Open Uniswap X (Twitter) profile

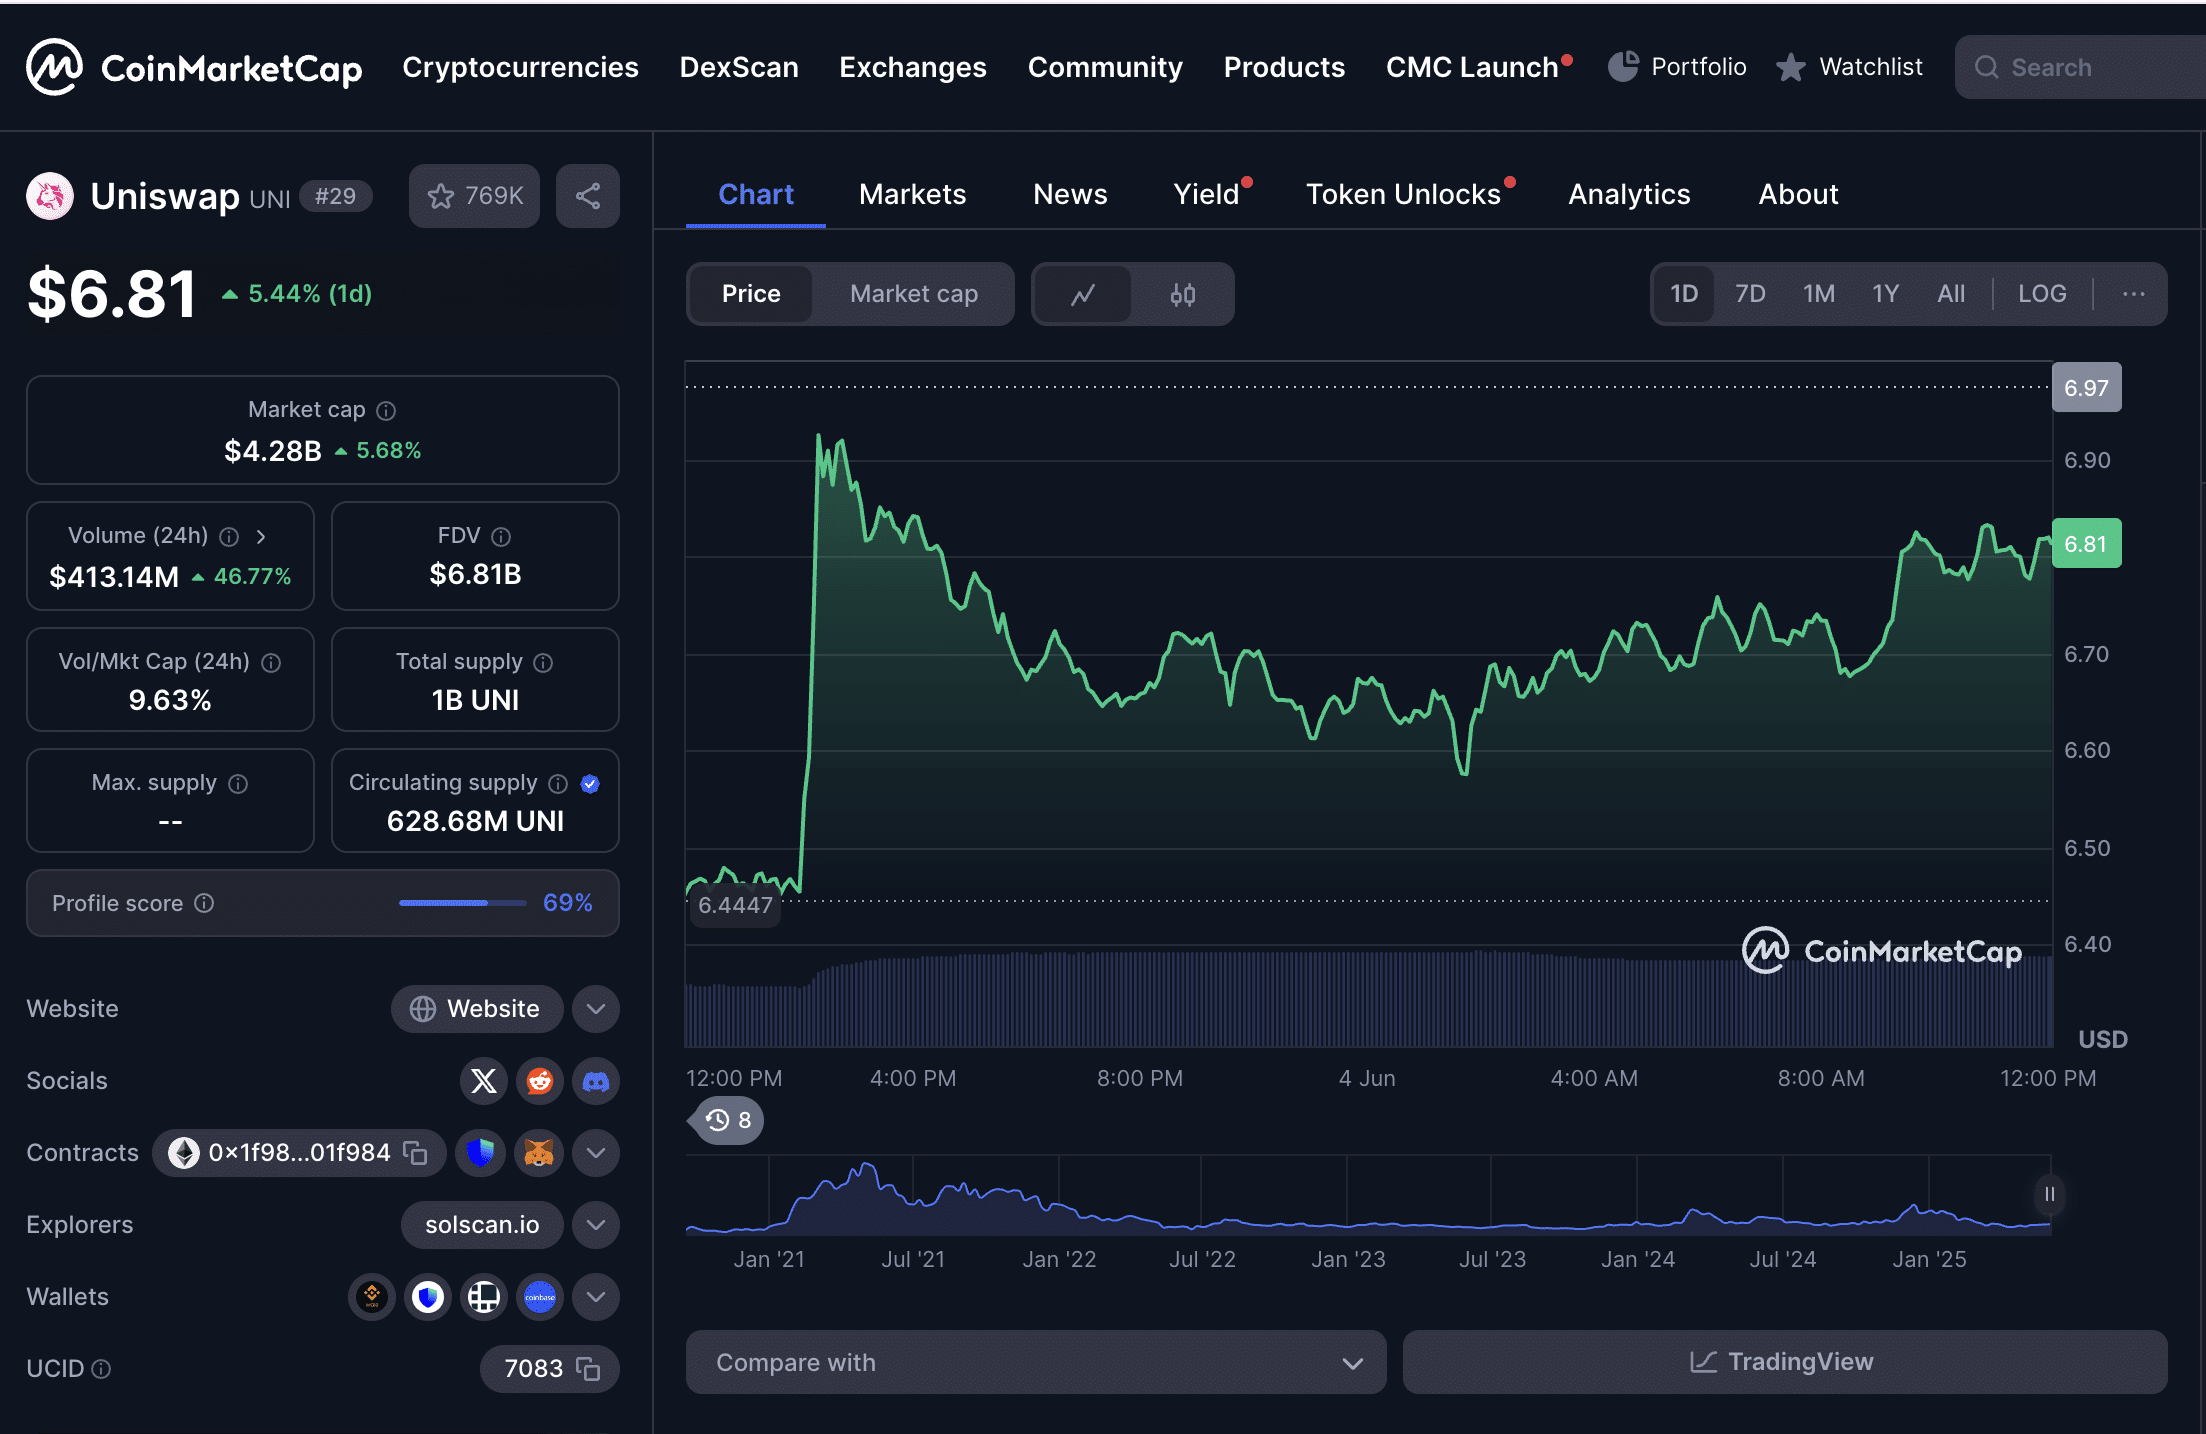[x=484, y=1081]
